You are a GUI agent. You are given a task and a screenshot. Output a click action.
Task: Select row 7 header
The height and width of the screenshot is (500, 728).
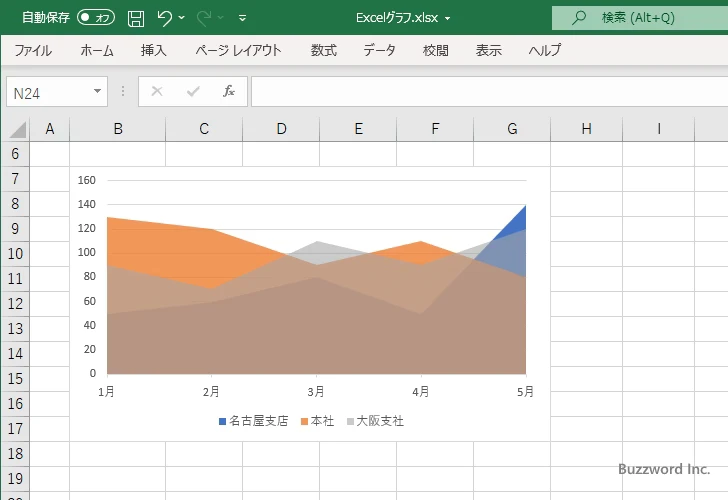pyautogui.click(x=15, y=179)
